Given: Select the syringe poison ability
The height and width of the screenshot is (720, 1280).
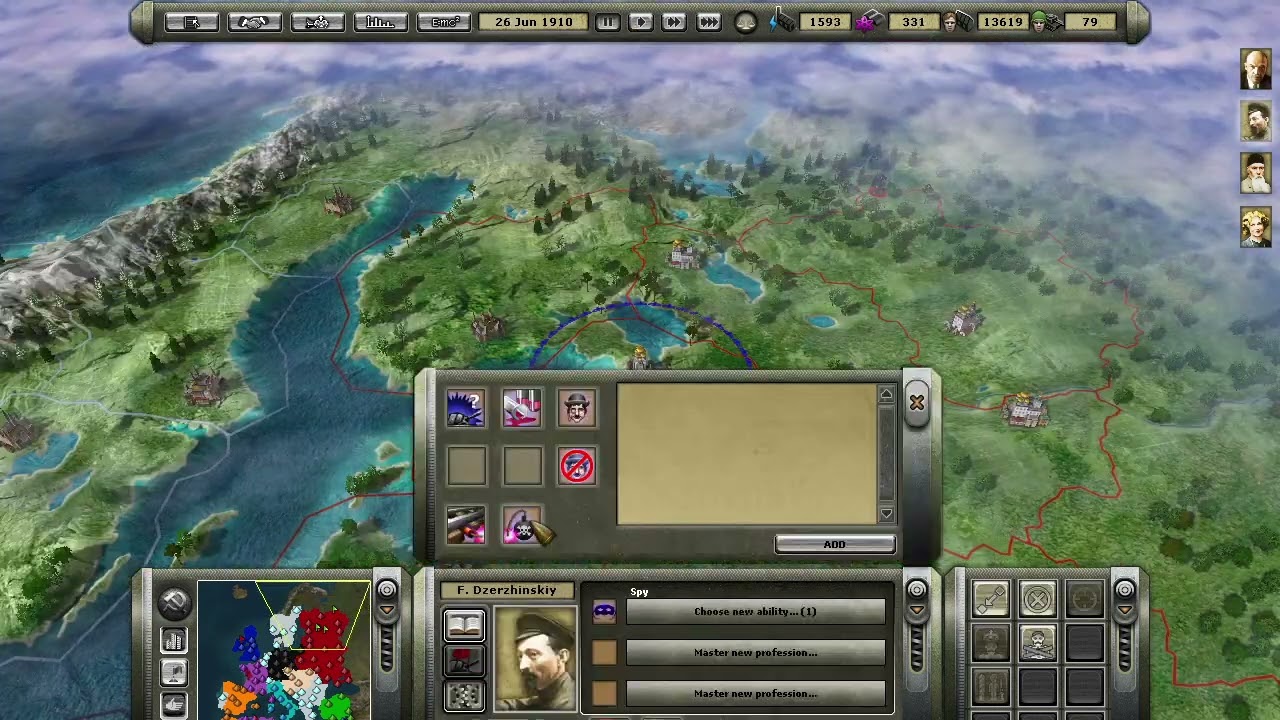Looking at the screenshot, I should coord(522,408).
